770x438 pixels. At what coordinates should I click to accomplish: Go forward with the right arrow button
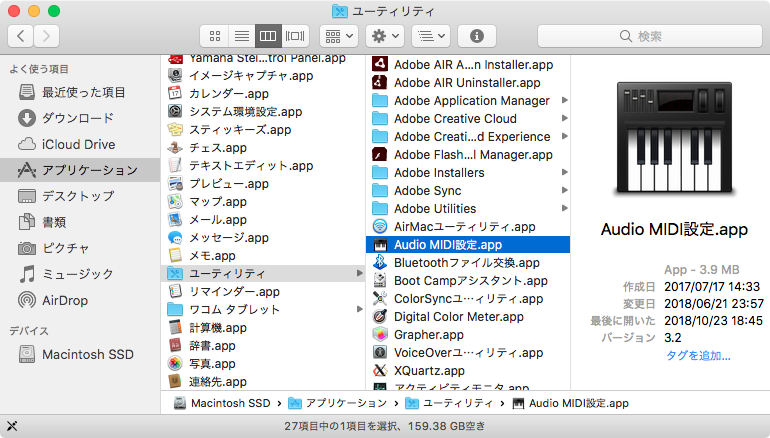[47, 36]
